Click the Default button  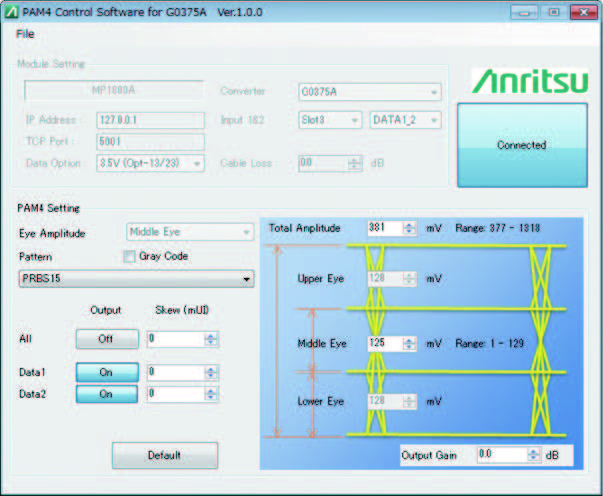pyautogui.click(x=165, y=455)
